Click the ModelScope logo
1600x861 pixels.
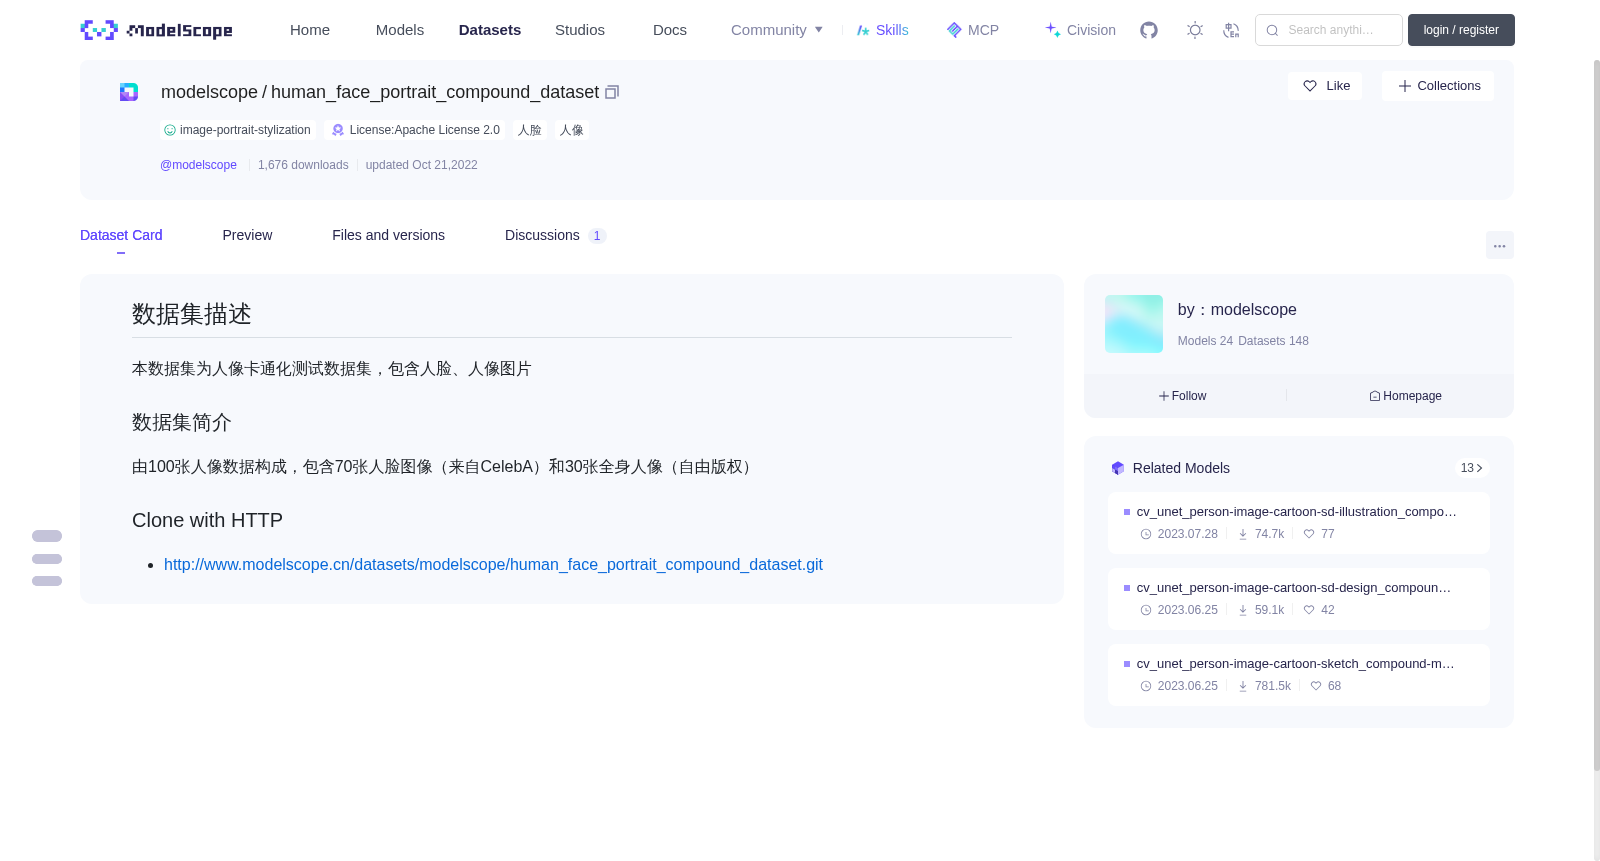pyautogui.click(x=156, y=30)
